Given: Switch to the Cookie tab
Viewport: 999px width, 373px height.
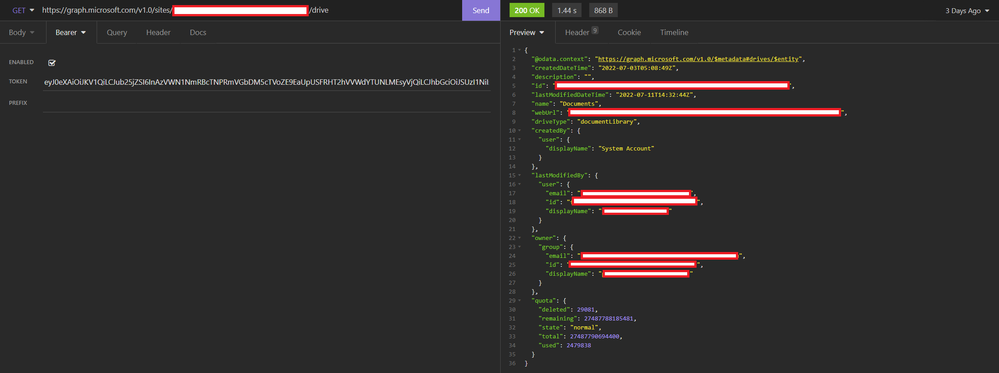Looking at the screenshot, I should (629, 33).
